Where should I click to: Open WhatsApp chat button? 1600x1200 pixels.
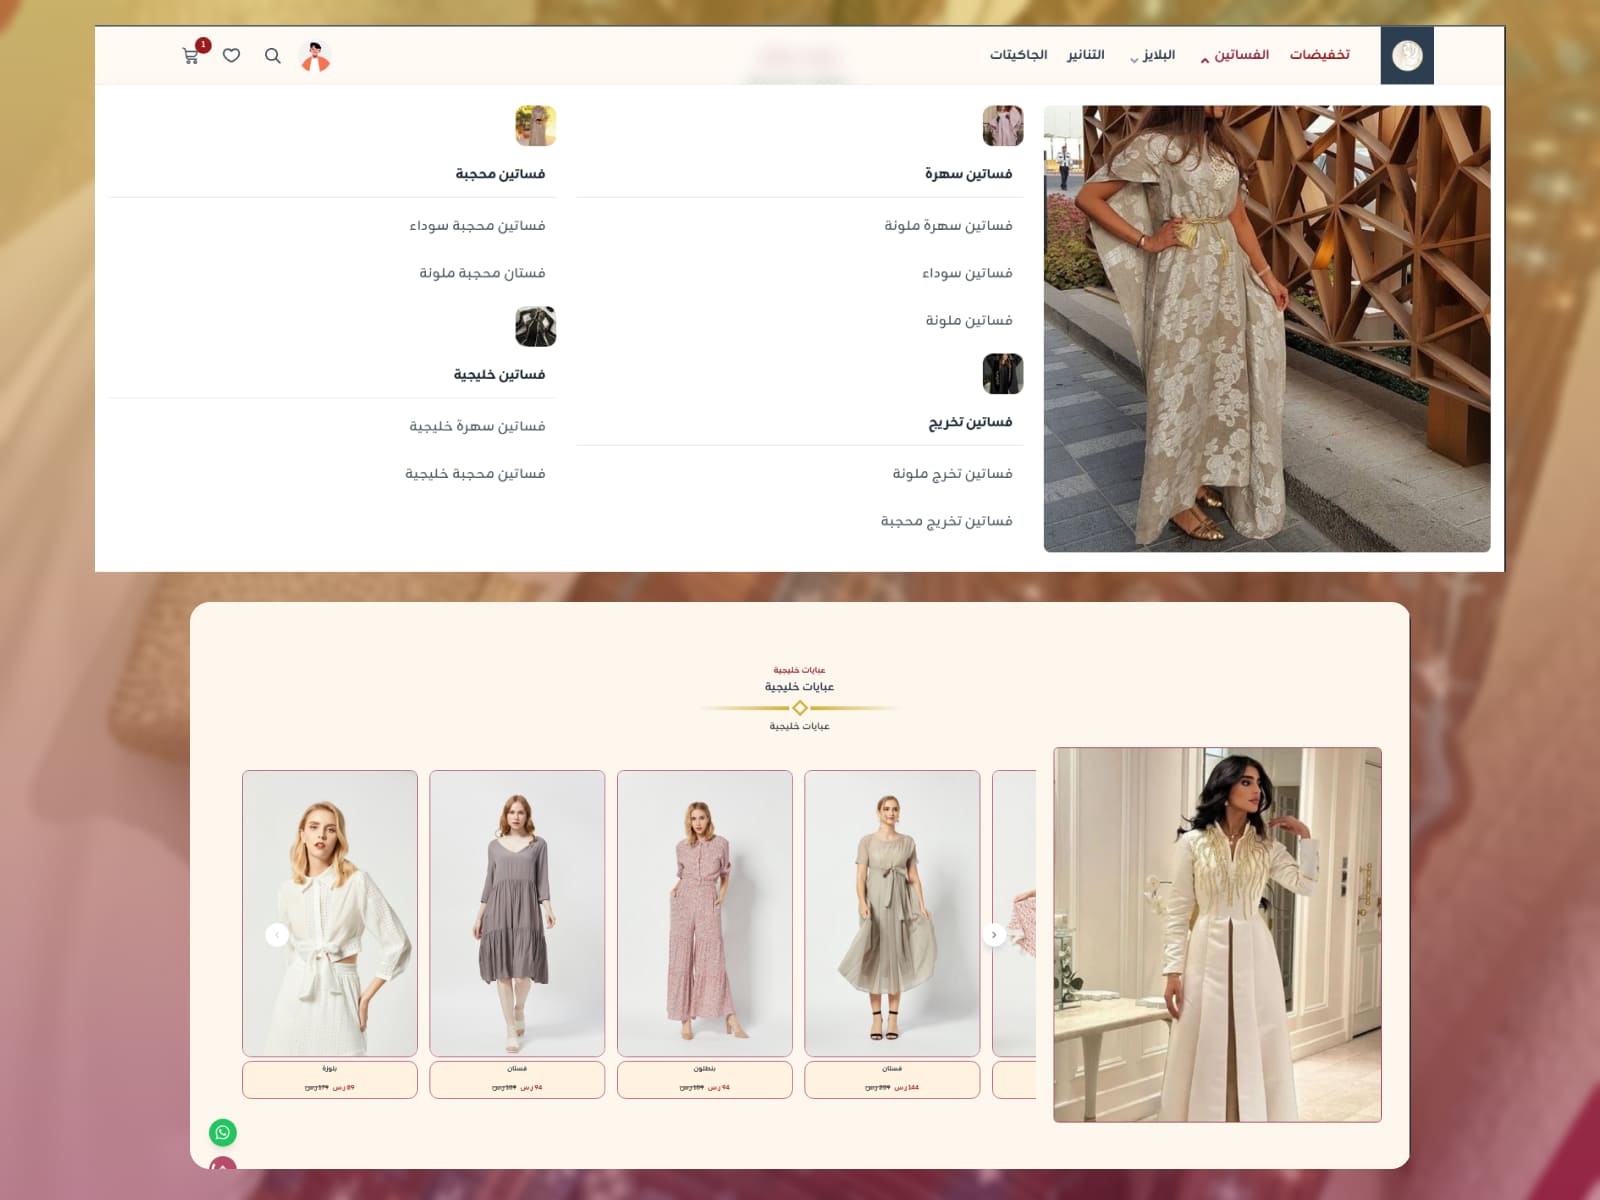click(x=223, y=1132)
